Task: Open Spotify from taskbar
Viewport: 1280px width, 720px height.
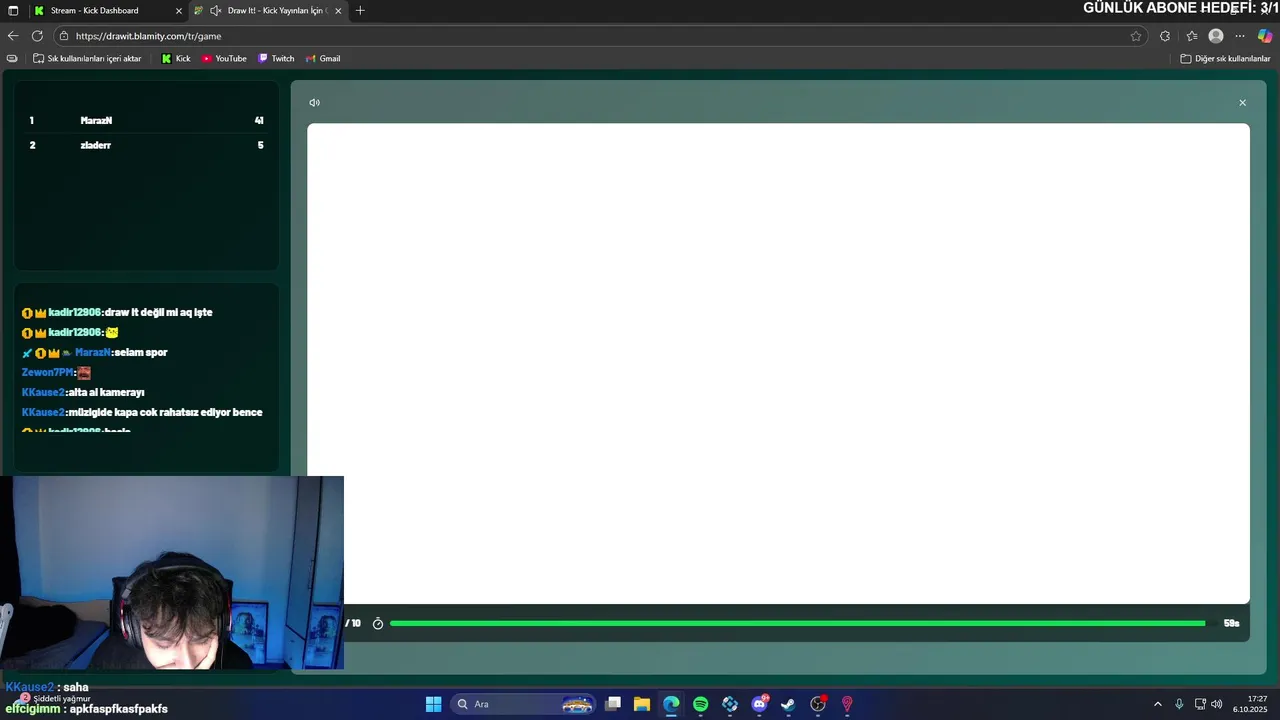Action: [700, 704]
